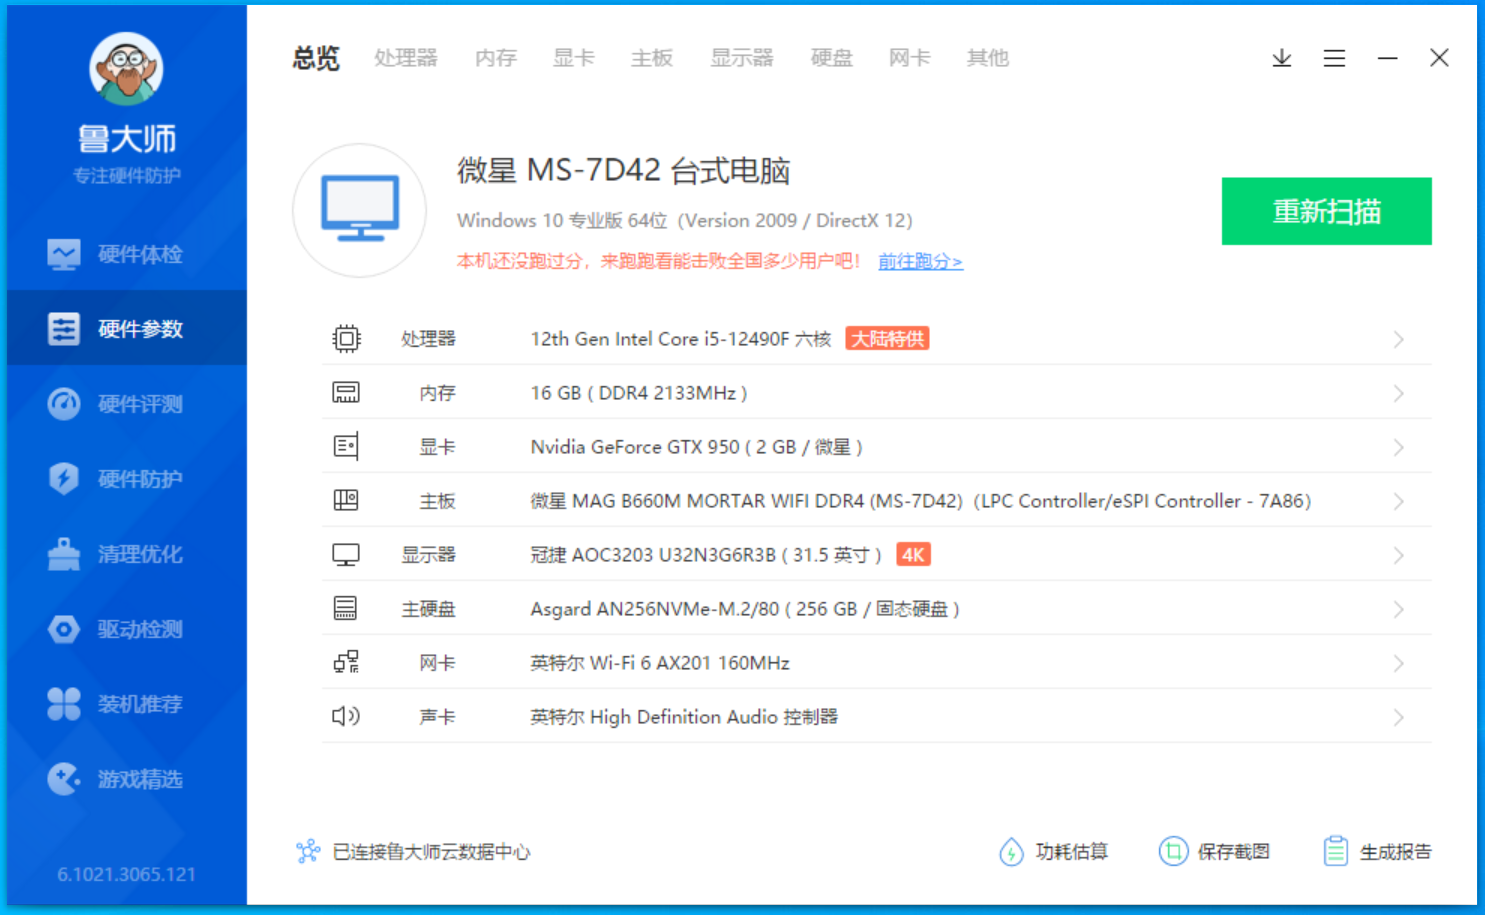Expand the 处理器 row details
Screen dimensions: 1485x915
(1397, 339)
